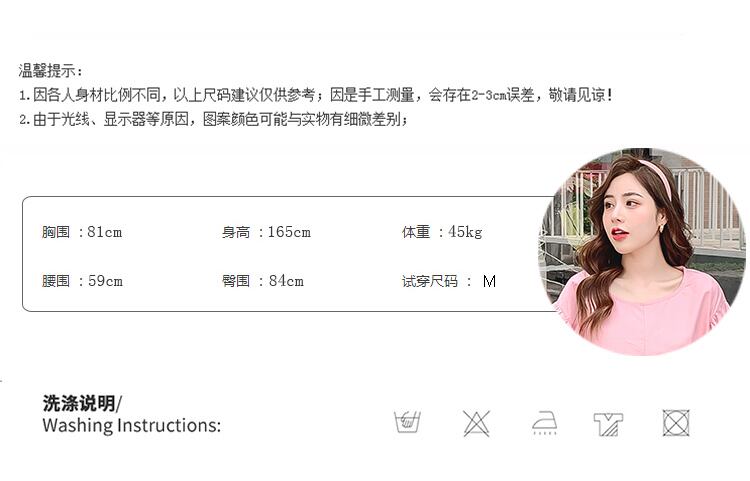Click the do-not-bleach crossed triangle icon
750x481 pixels.
(x=476, y=423)
